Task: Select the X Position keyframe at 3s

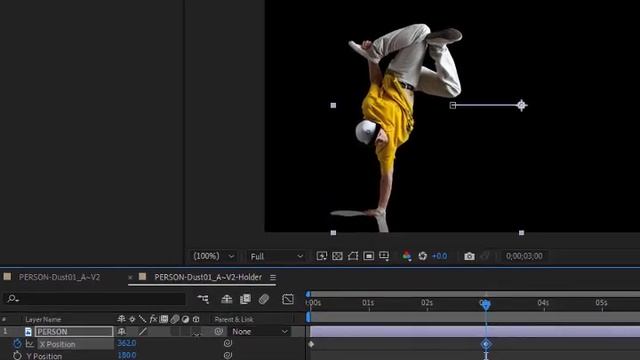Action: pos(485,344)
